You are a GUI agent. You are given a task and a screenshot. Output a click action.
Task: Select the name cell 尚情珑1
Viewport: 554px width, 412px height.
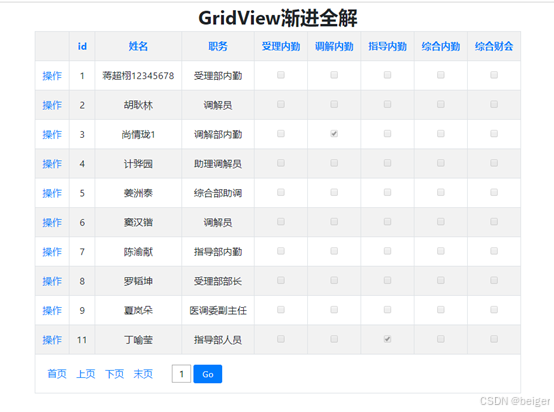(x=138, y=134)
